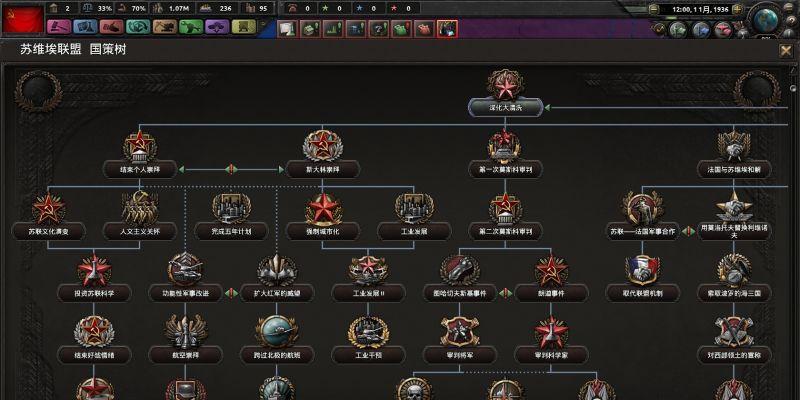
Task: Select the 结束个人崇拜 focus label
Action: (x=140, y=169)
